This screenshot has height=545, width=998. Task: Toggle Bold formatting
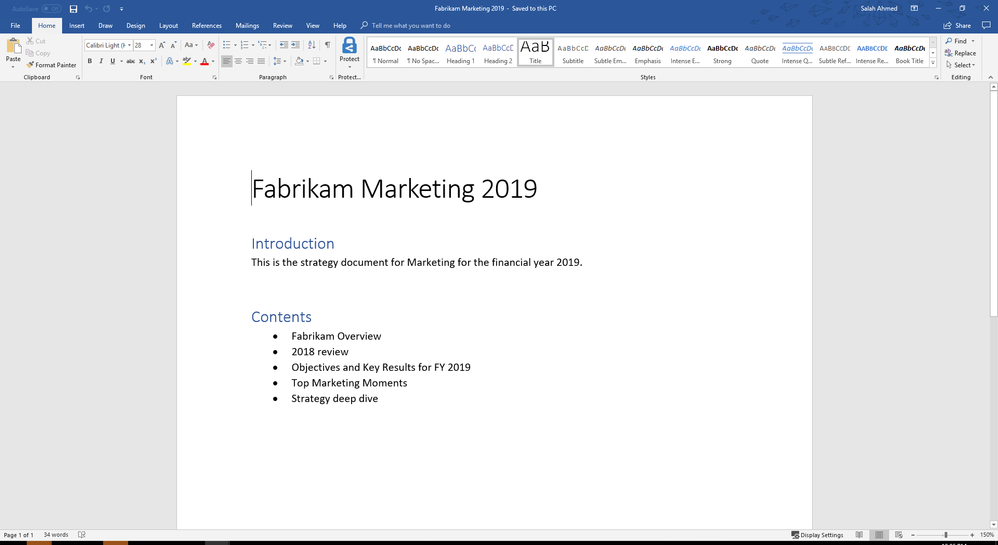[89, 61]
